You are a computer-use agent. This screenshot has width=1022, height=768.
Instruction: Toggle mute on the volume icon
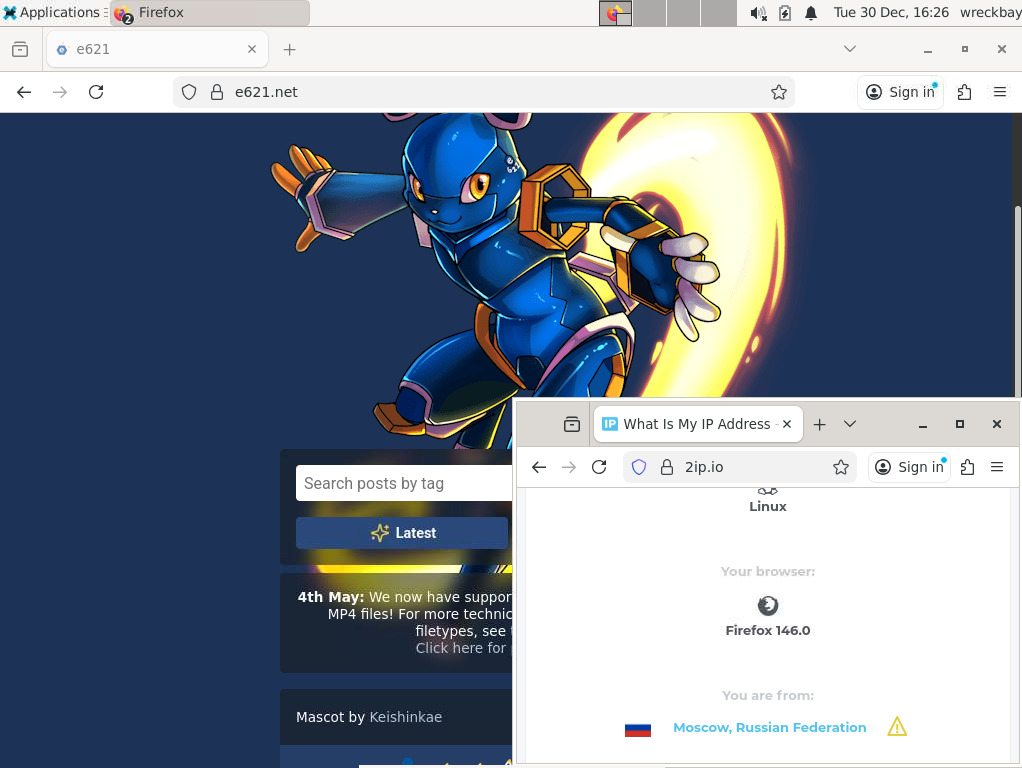[x=757, y=13]
